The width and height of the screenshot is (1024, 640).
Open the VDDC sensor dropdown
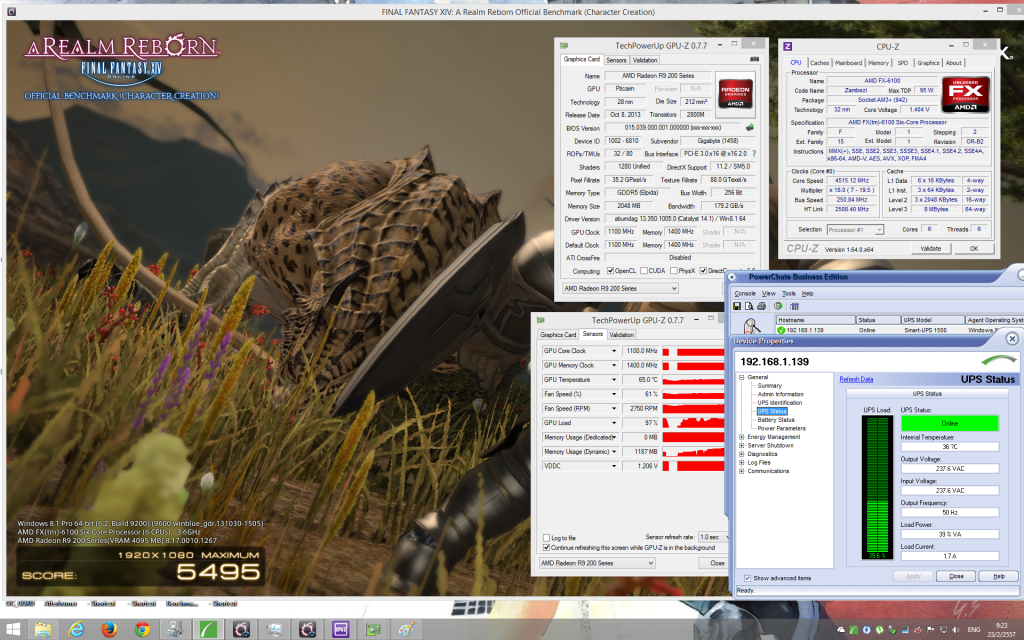[613, 466]
